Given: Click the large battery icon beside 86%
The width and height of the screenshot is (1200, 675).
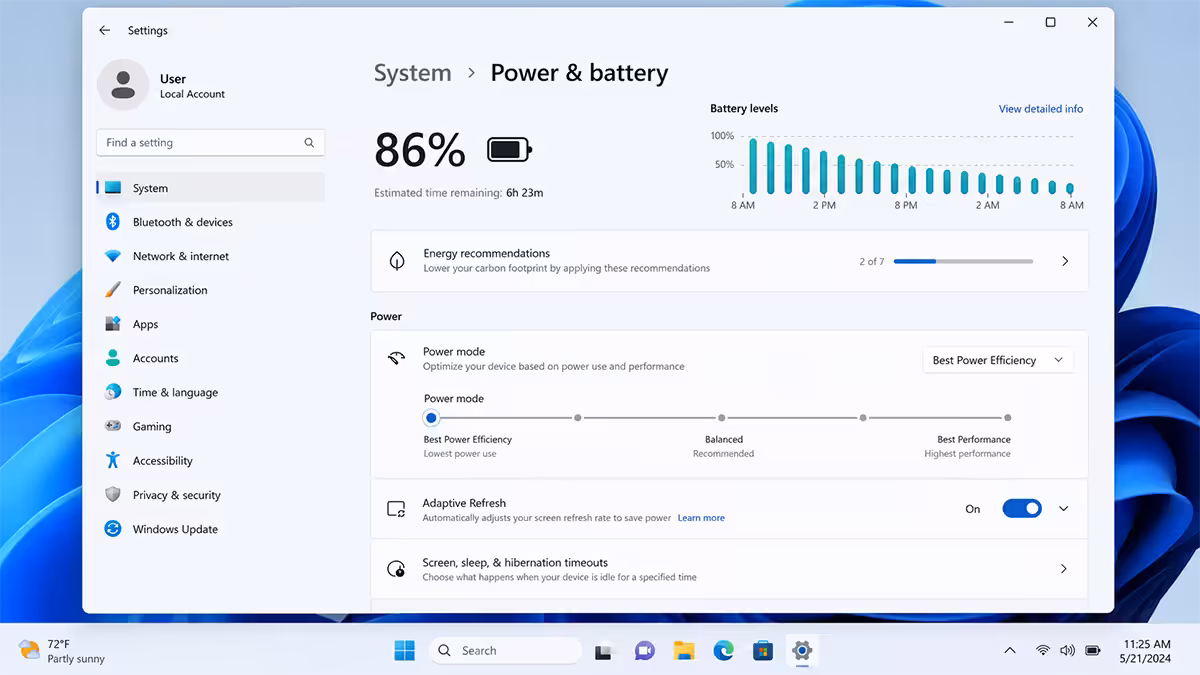Looking at the screenshot, I should click(x=509, y=150).
